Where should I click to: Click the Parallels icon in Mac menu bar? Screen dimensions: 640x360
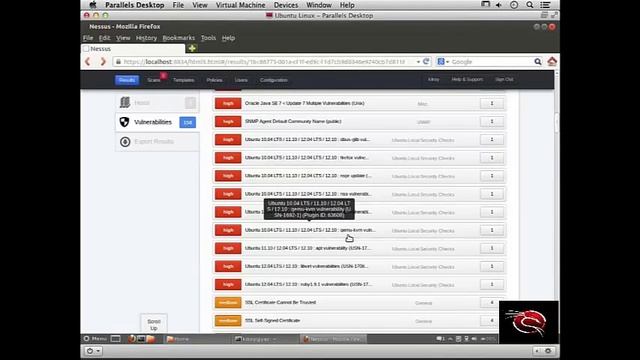(x=485, y=4)
